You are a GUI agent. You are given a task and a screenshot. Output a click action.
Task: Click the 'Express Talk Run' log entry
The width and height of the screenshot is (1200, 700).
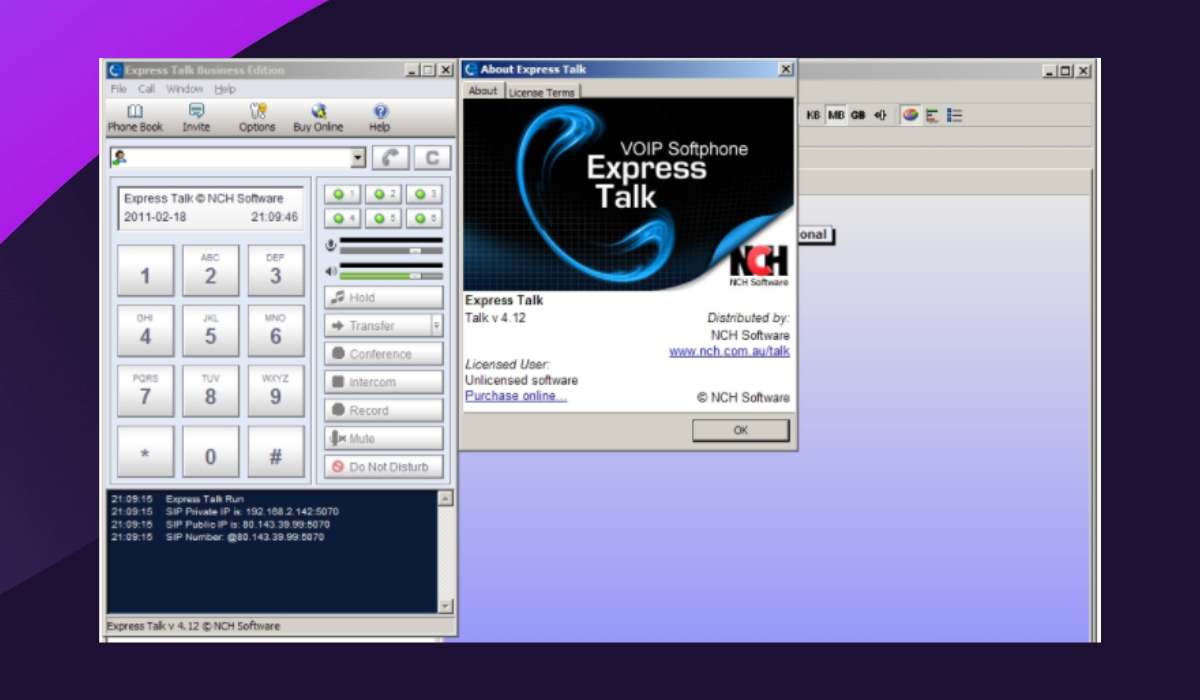click(x=204, y=498)
